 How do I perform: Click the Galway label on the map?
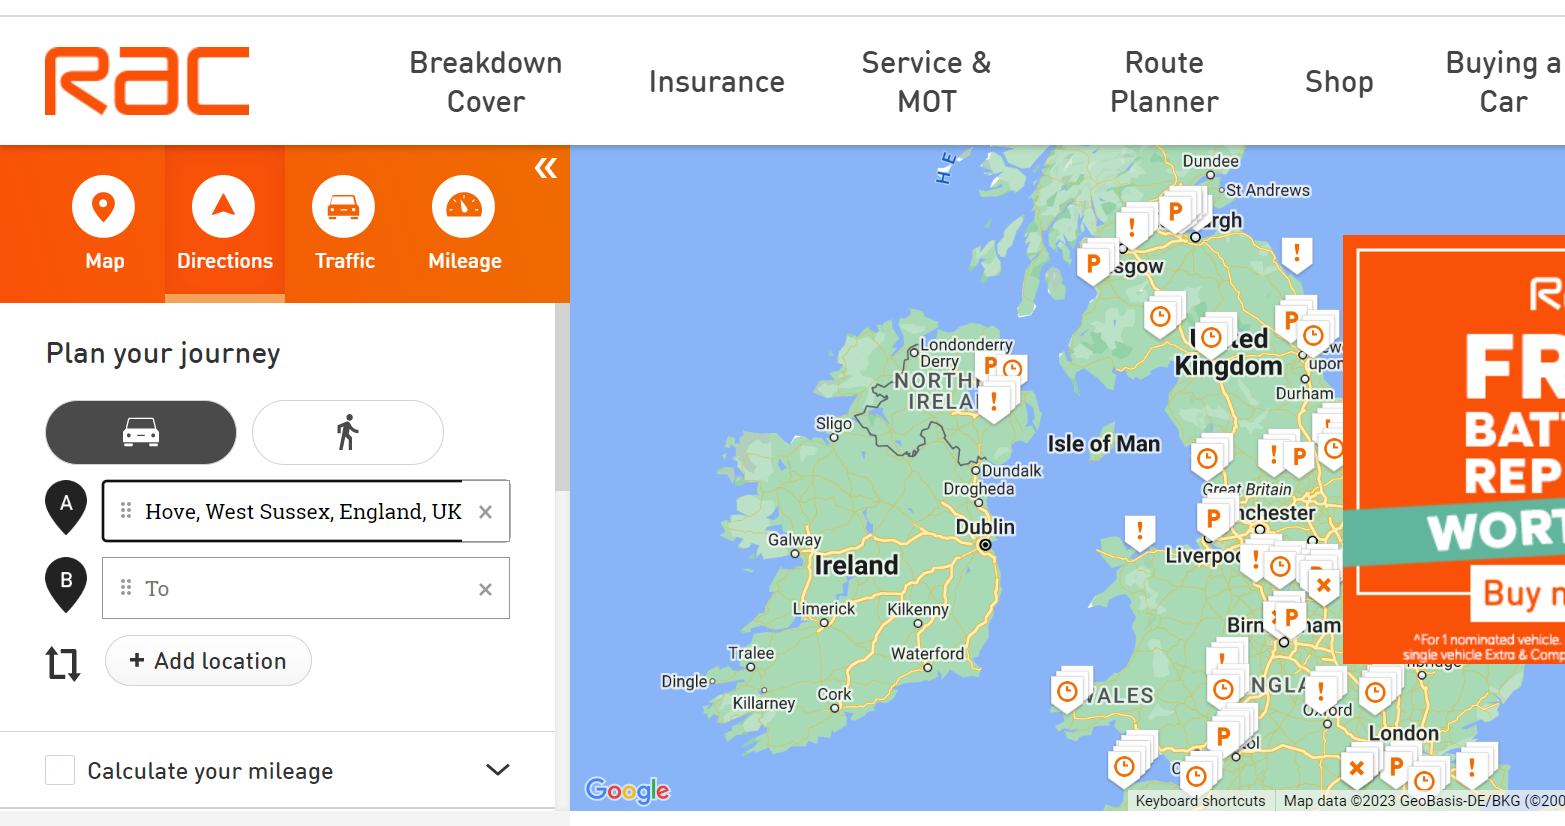794,540
